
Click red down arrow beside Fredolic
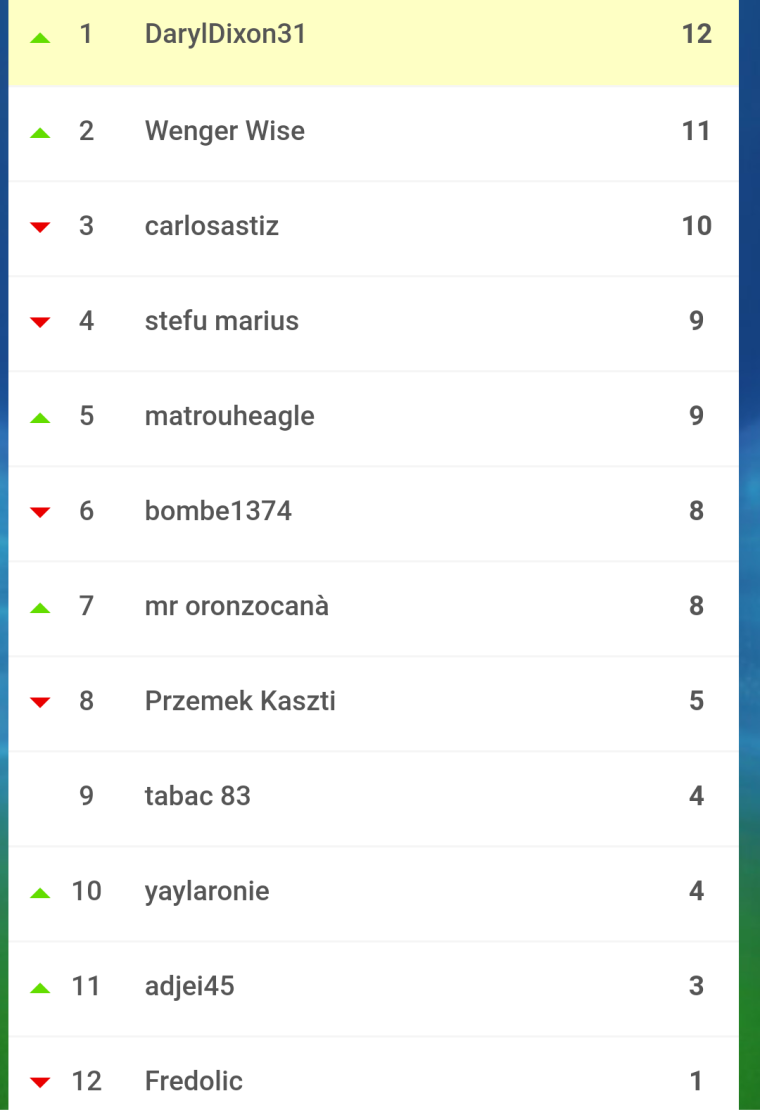coord(40,1082)
